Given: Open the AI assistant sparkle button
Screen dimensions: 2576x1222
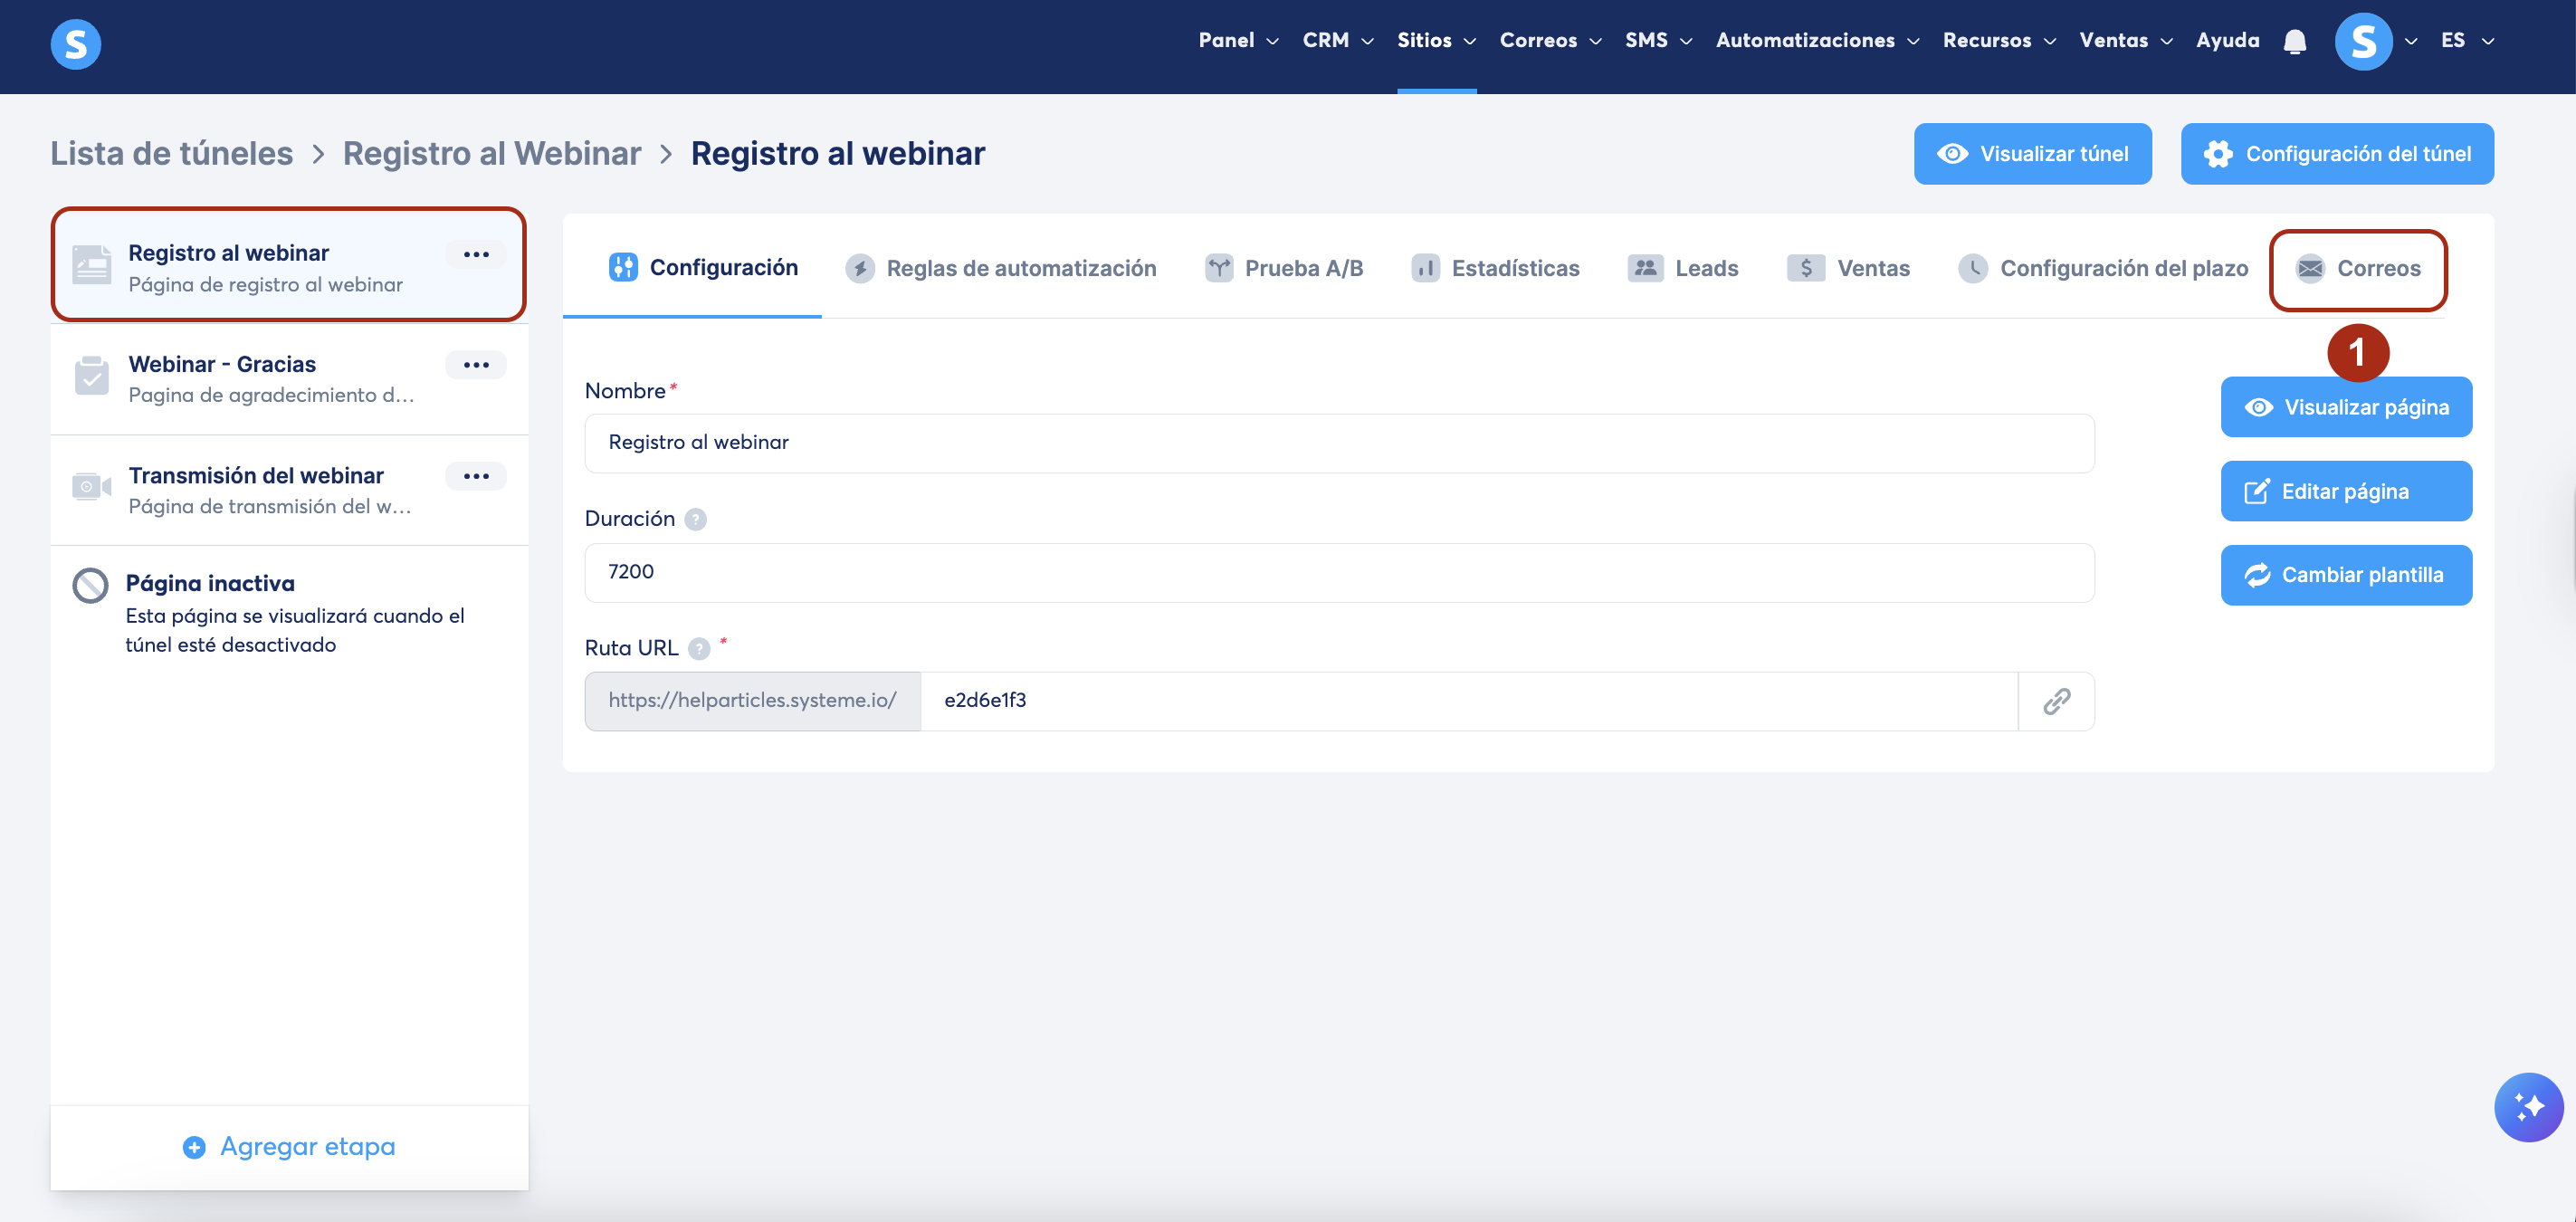Looking at the screenshot, I should (2527, 1106).
